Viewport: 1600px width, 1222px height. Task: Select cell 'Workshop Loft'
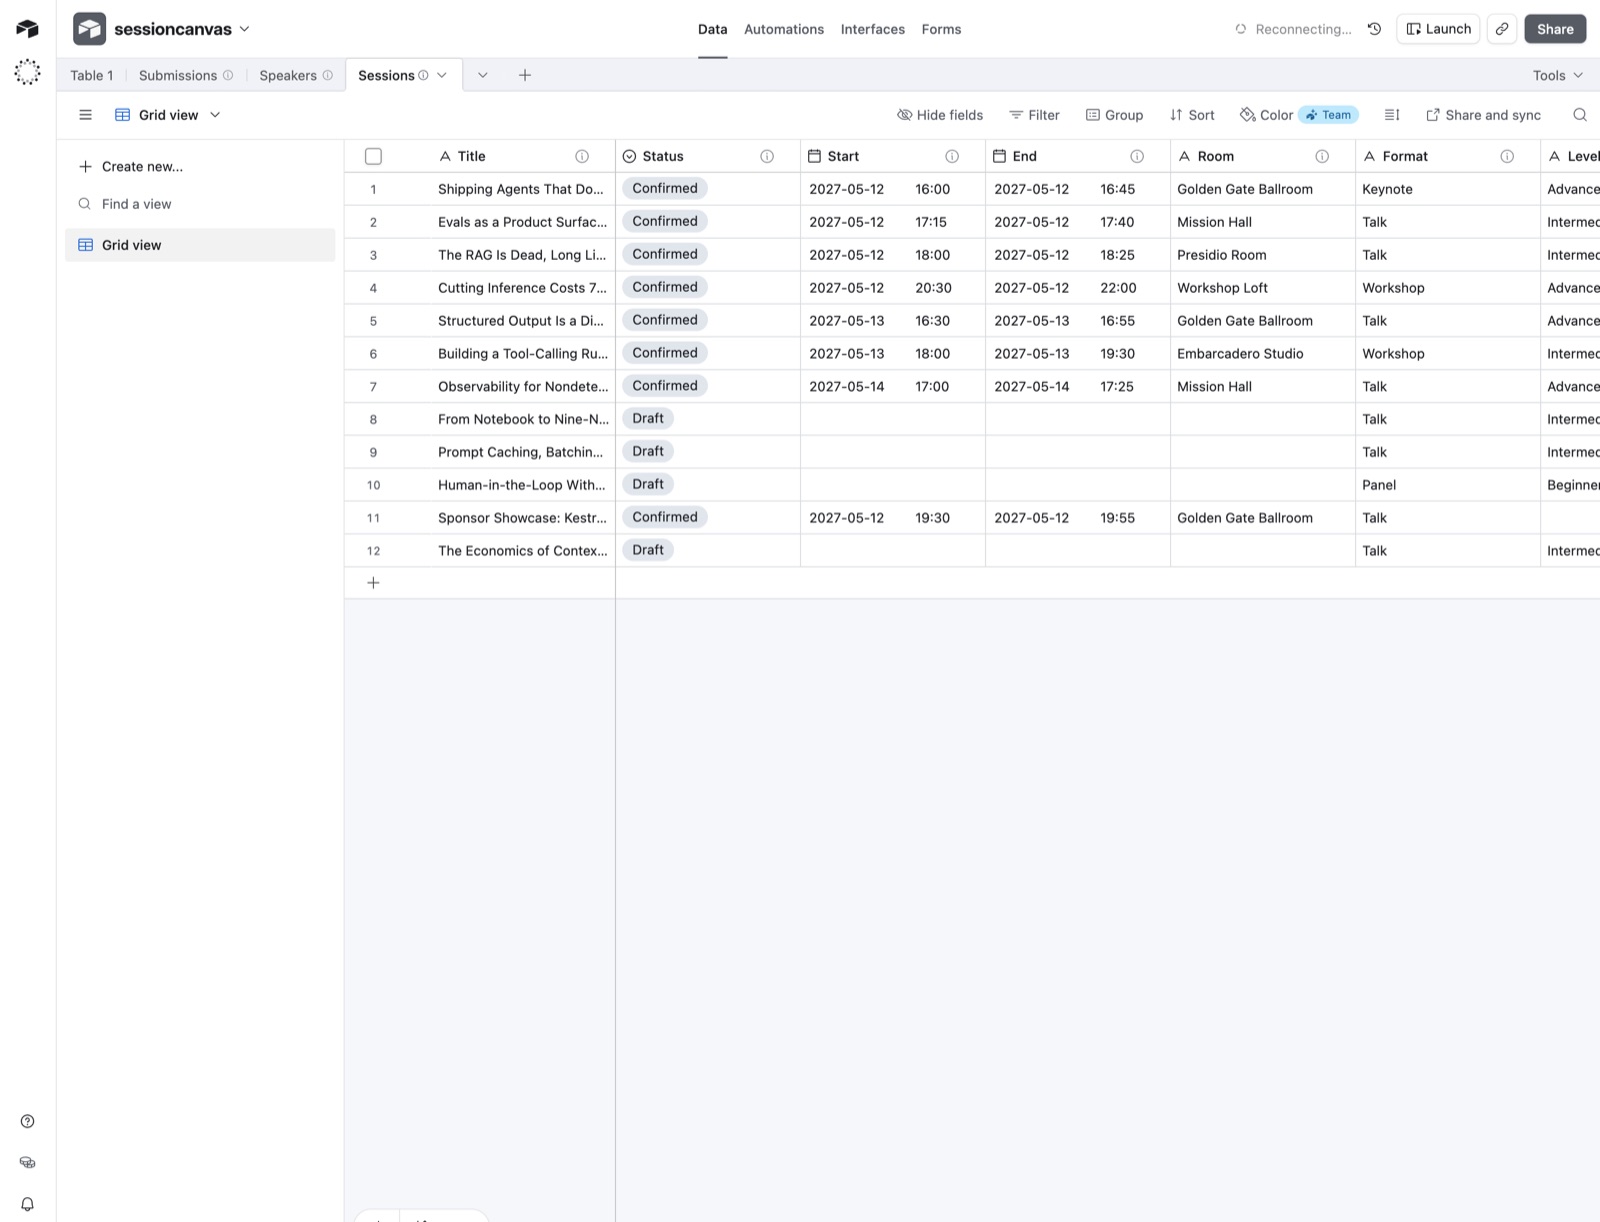point(1262,288)
